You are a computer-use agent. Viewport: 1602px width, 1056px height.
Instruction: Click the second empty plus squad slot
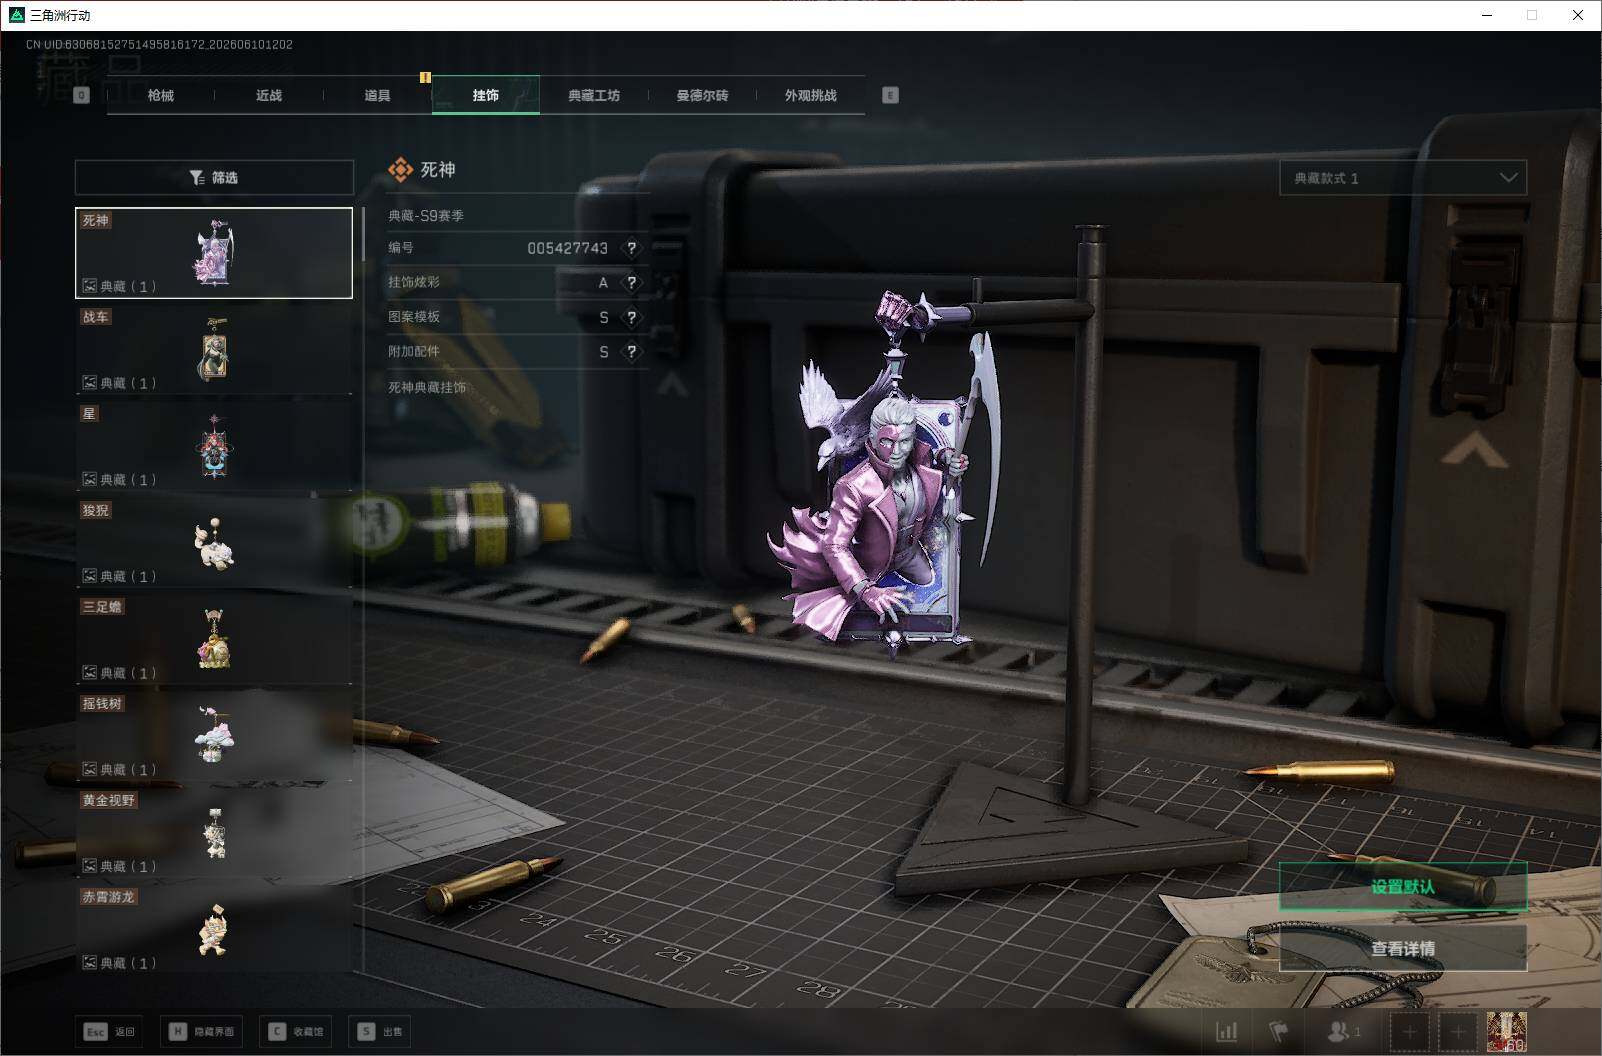(1457, 1031)
